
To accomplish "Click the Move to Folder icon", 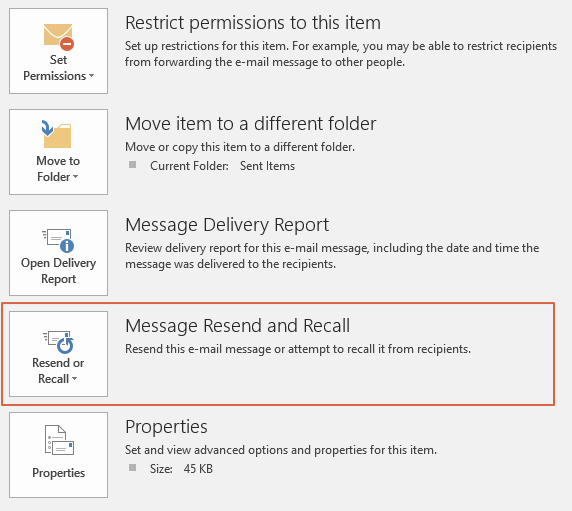I will coord(57,134).
